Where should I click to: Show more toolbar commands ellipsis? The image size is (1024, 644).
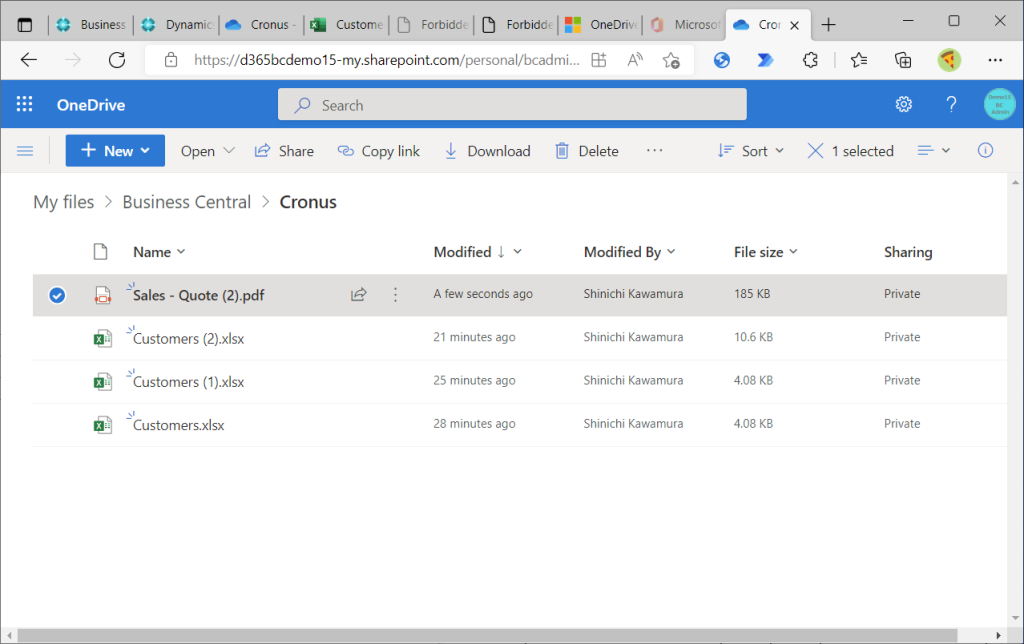pyautogui.click(x=654, y=151)
